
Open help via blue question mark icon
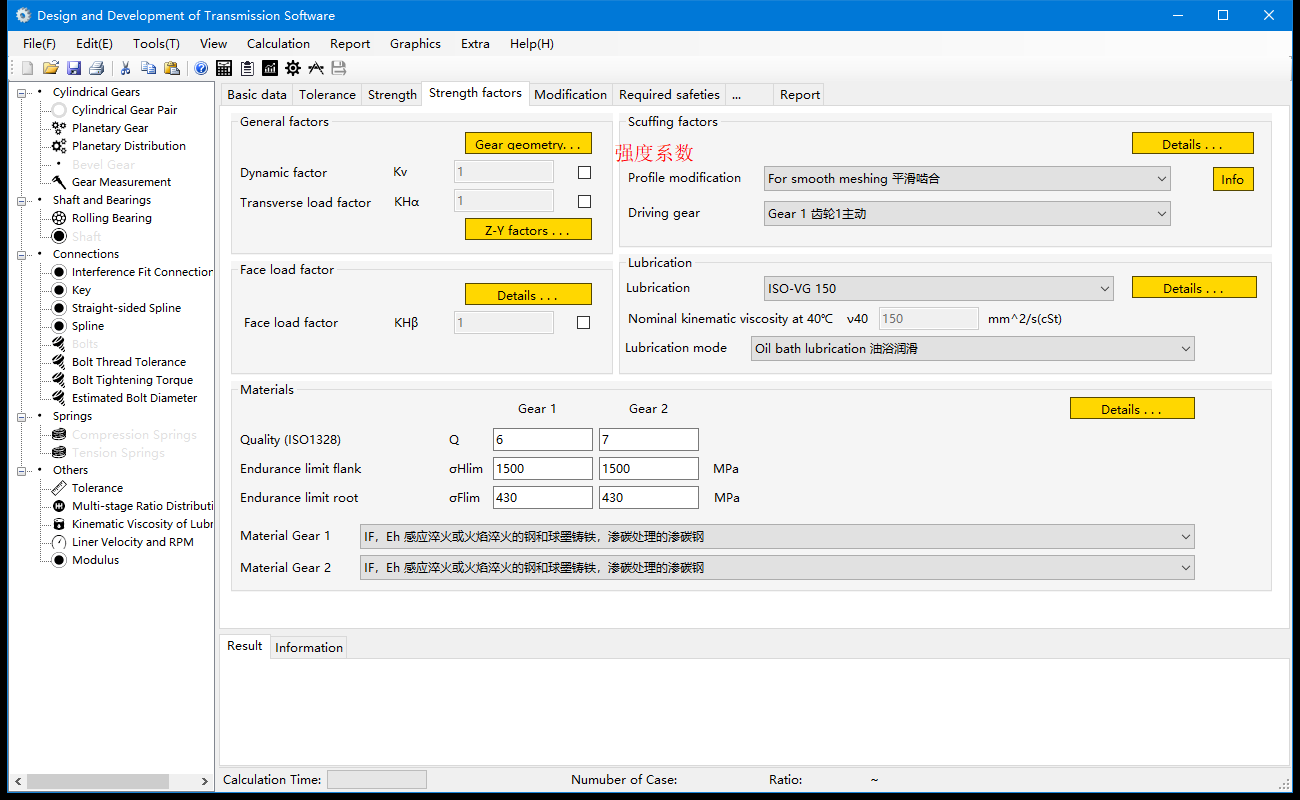201,68
